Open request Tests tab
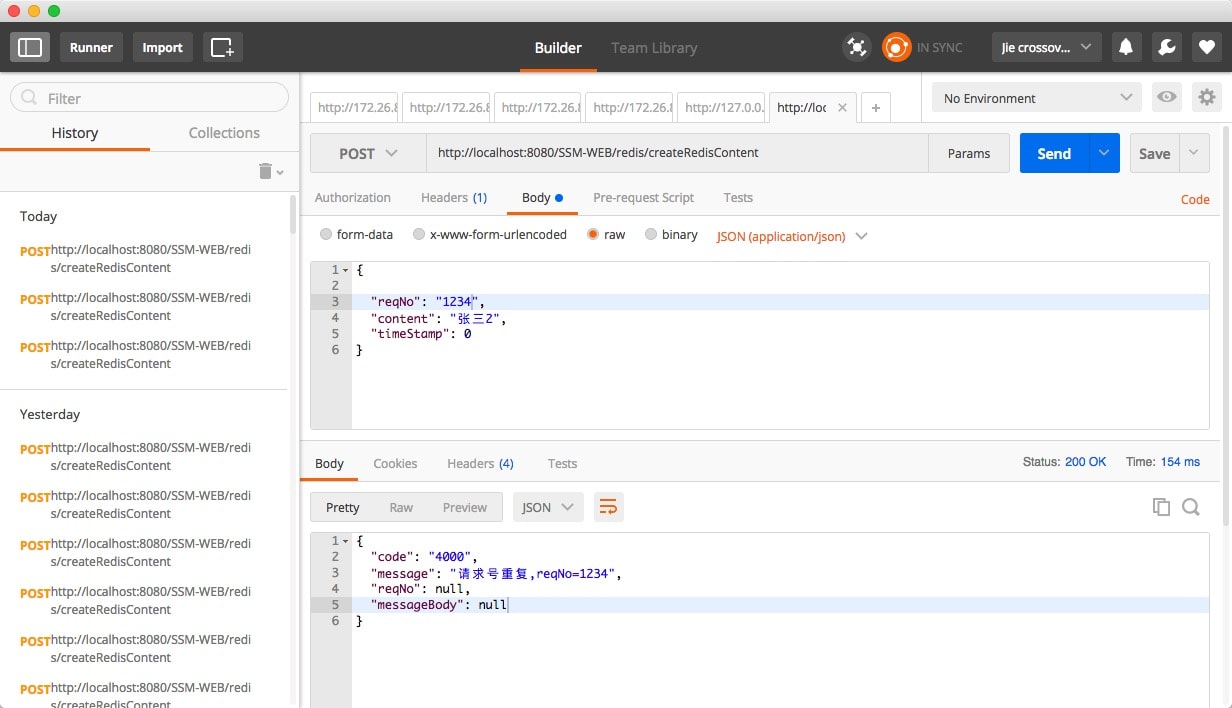 pyautogui.click(x=738, y=198)
